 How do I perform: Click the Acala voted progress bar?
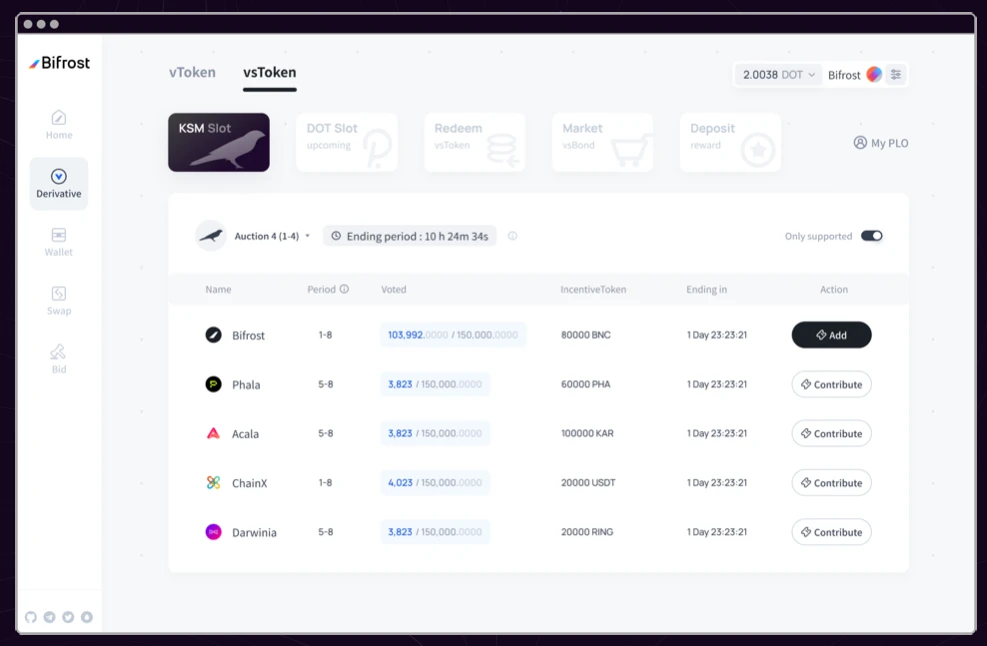[x=435, y=433]
